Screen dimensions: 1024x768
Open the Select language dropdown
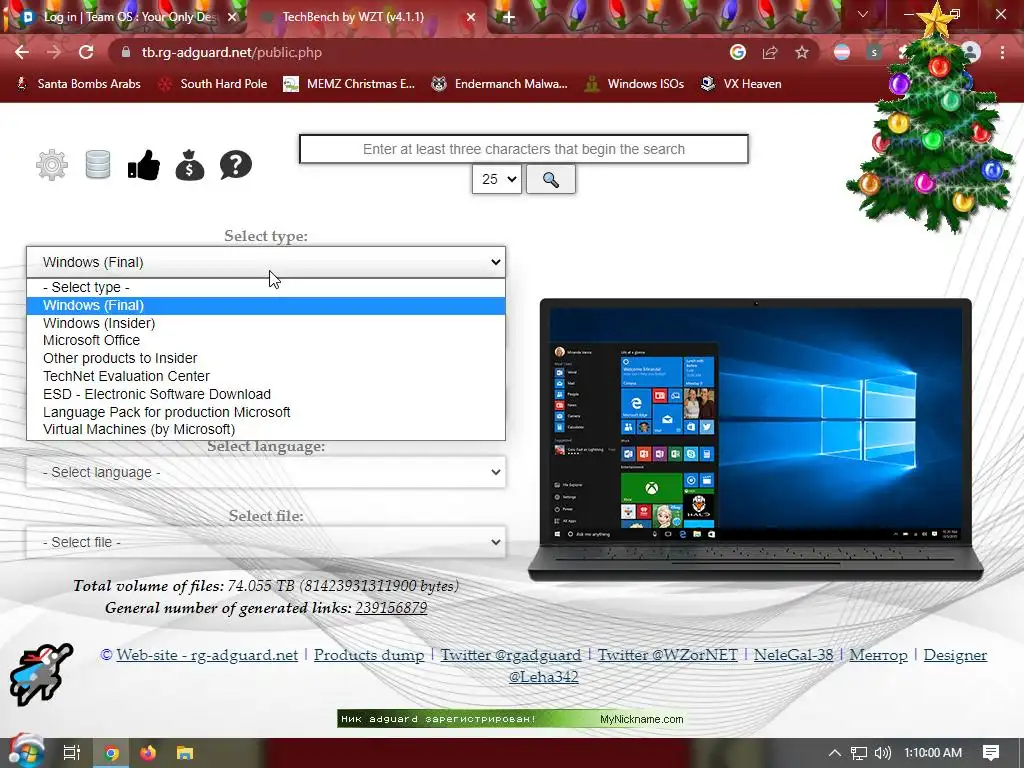266,472
